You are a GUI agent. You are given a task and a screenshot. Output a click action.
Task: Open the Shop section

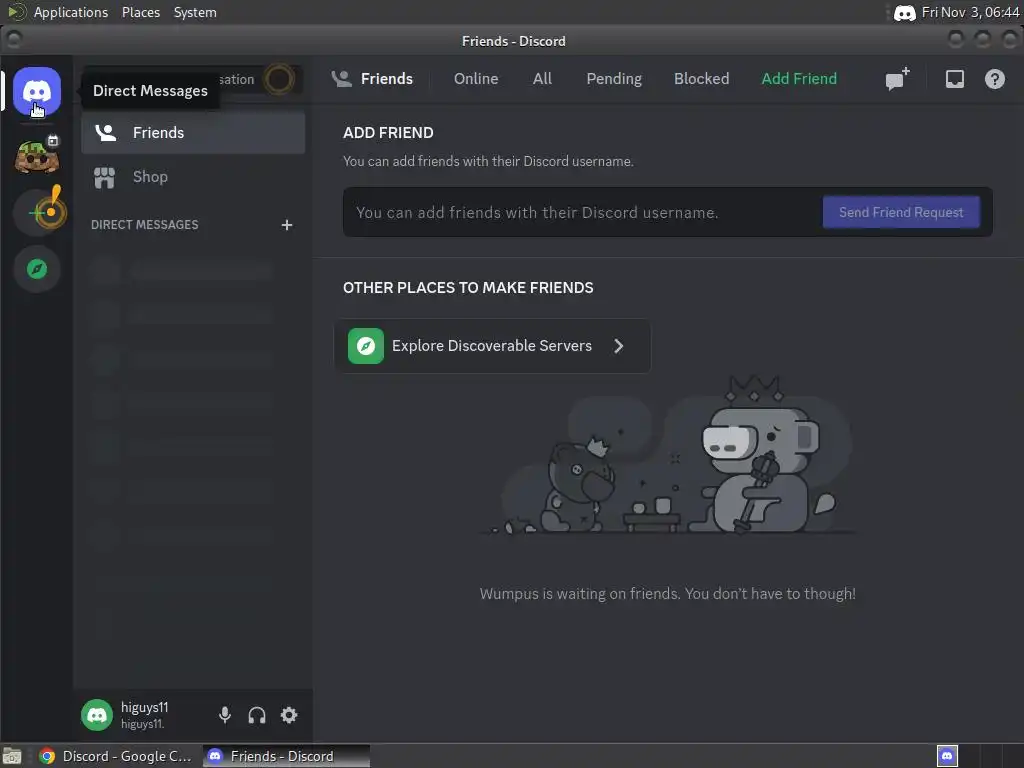pyautogui.click(x=193, y=177)
